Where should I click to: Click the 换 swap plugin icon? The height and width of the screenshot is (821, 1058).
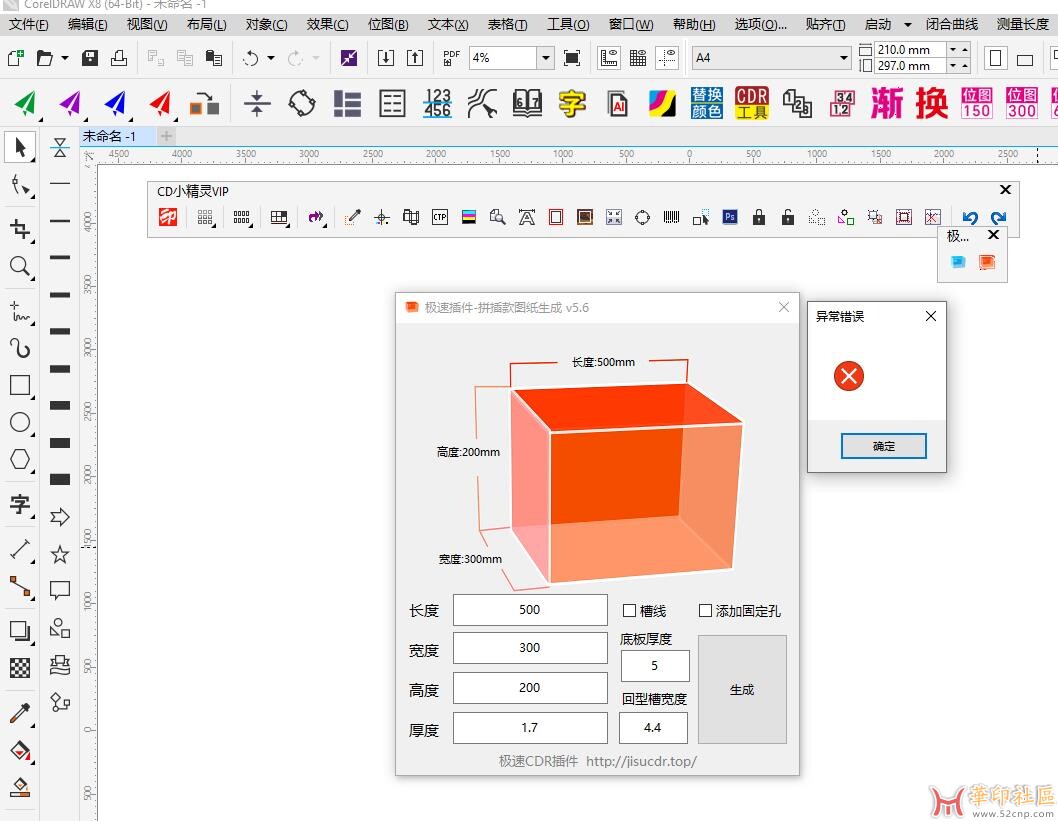932,103
